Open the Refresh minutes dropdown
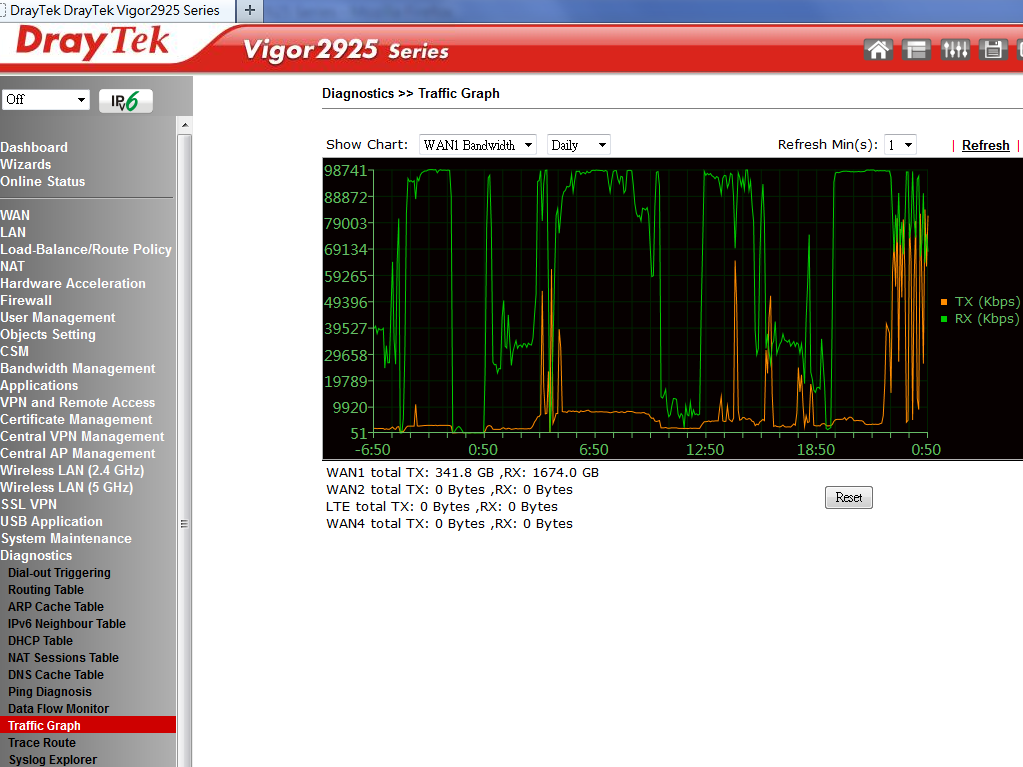This screenshot has width=1023, height=767. (900, 145)
